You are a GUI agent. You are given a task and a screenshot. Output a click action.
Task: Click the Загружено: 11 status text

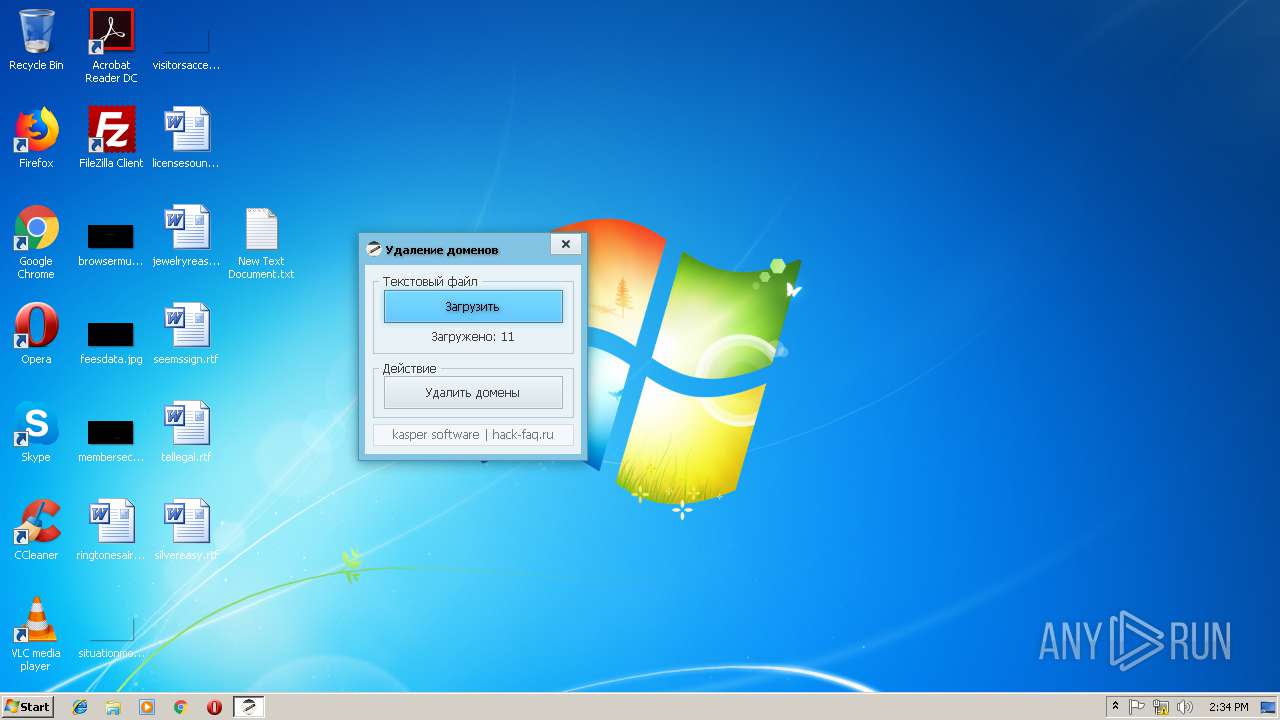tap(473, 337)
